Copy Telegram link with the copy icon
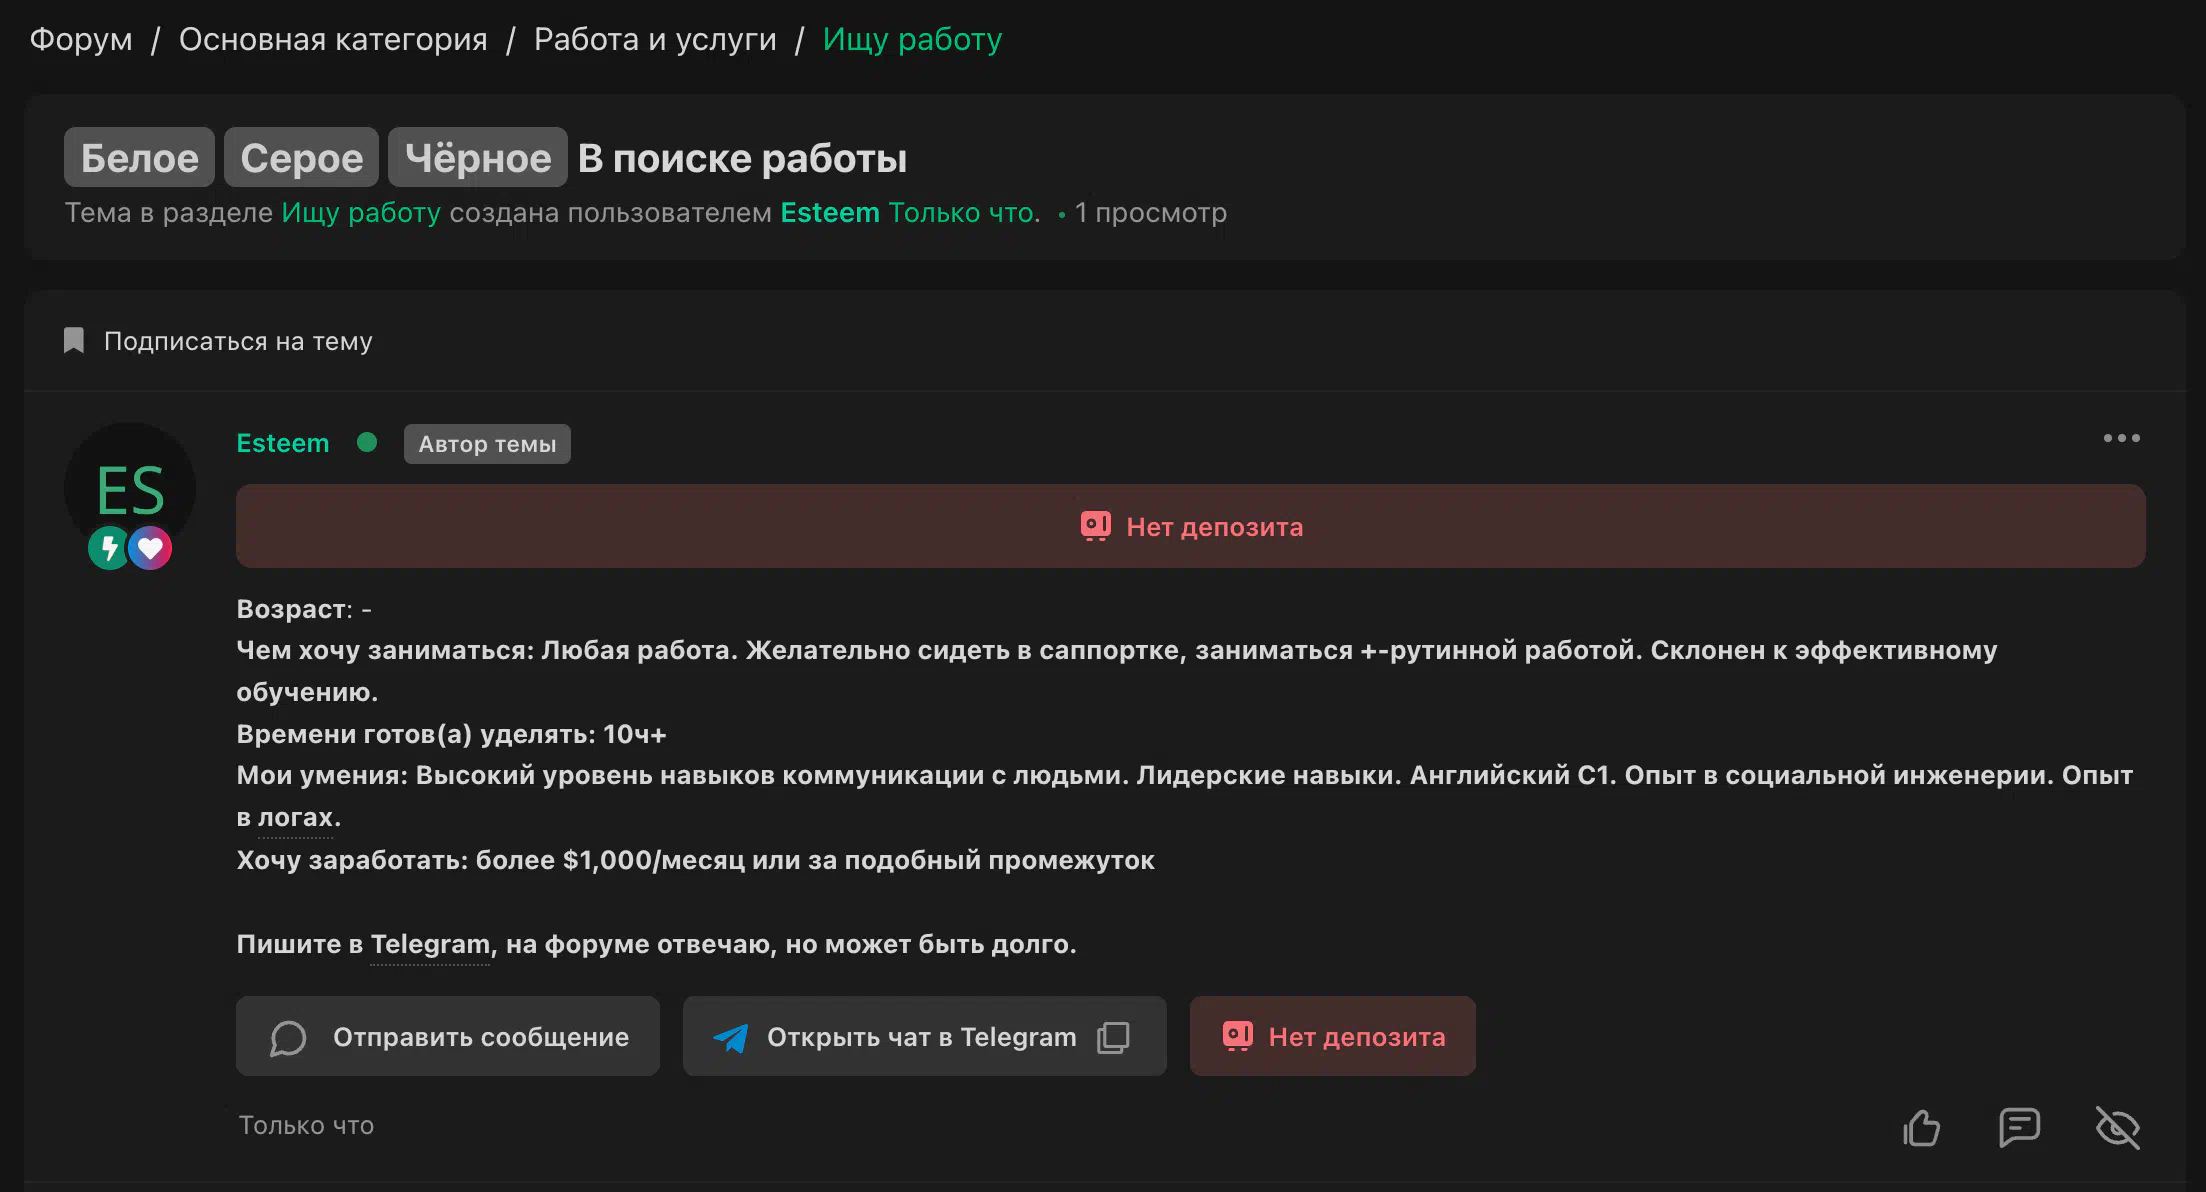Image resolution: width=2206 pixels, height=1192 pixels. (x=1113, y=1037)
